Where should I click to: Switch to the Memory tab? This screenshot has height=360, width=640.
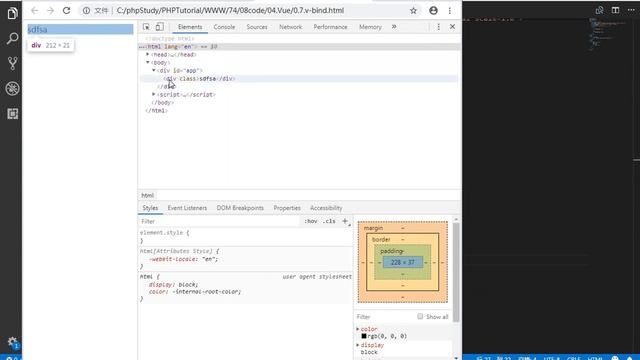pyautogui.click(x=370, y=27)
